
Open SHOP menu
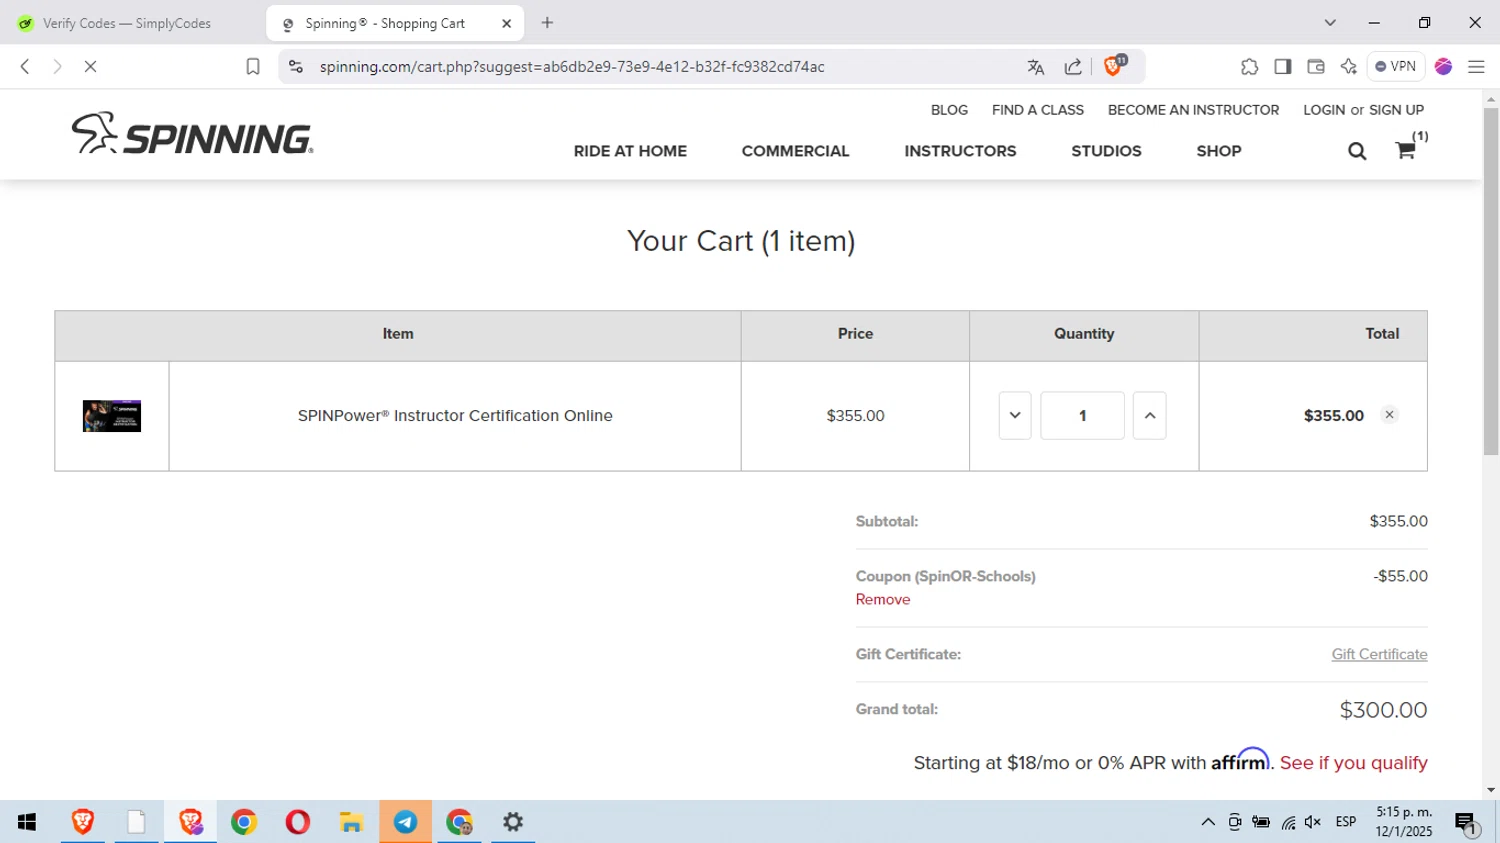coord(1219,151)
